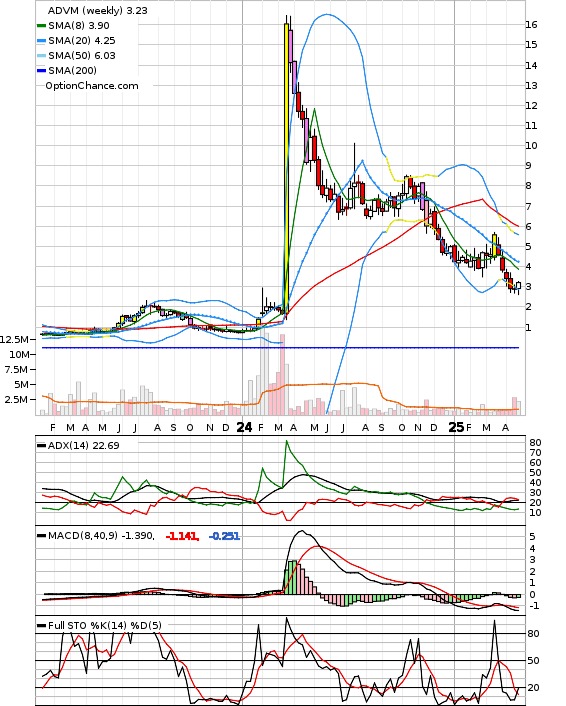
Task: Click the Full STO legend marker
Action: click(x=41, y=625)
